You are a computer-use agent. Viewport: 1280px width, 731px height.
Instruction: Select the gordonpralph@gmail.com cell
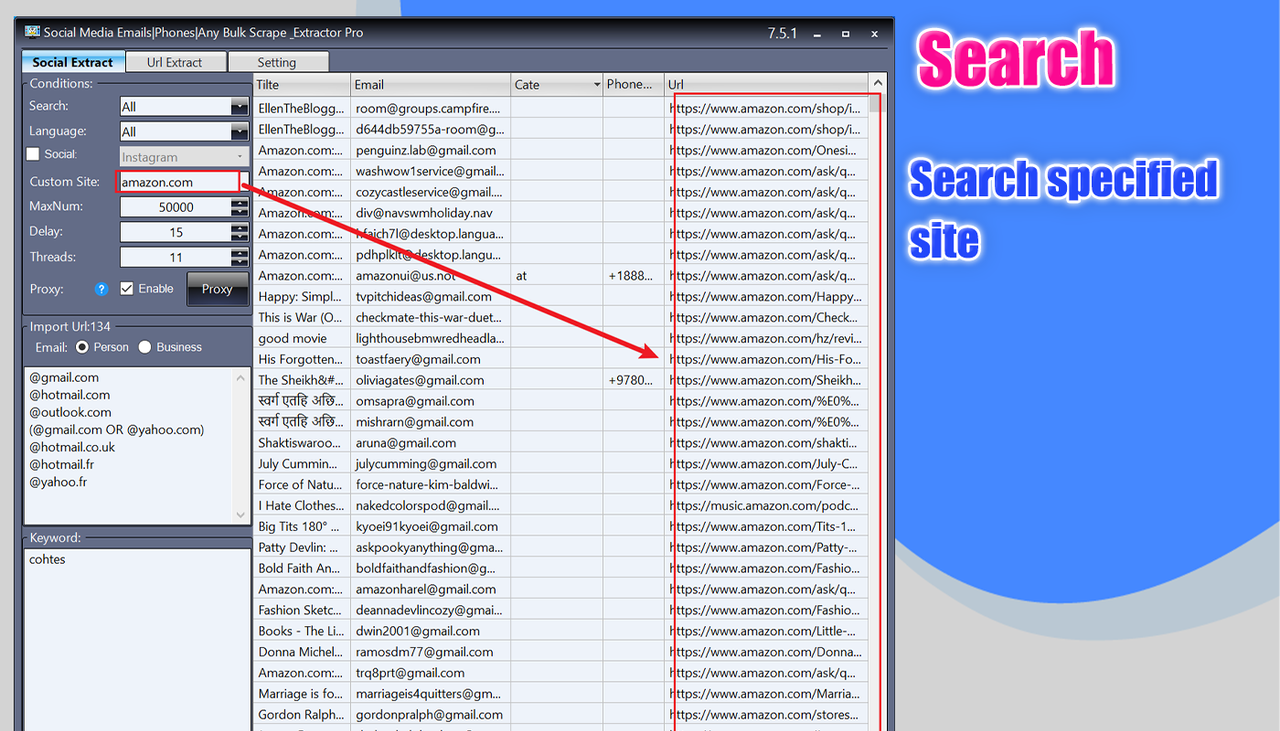point(431,715)
